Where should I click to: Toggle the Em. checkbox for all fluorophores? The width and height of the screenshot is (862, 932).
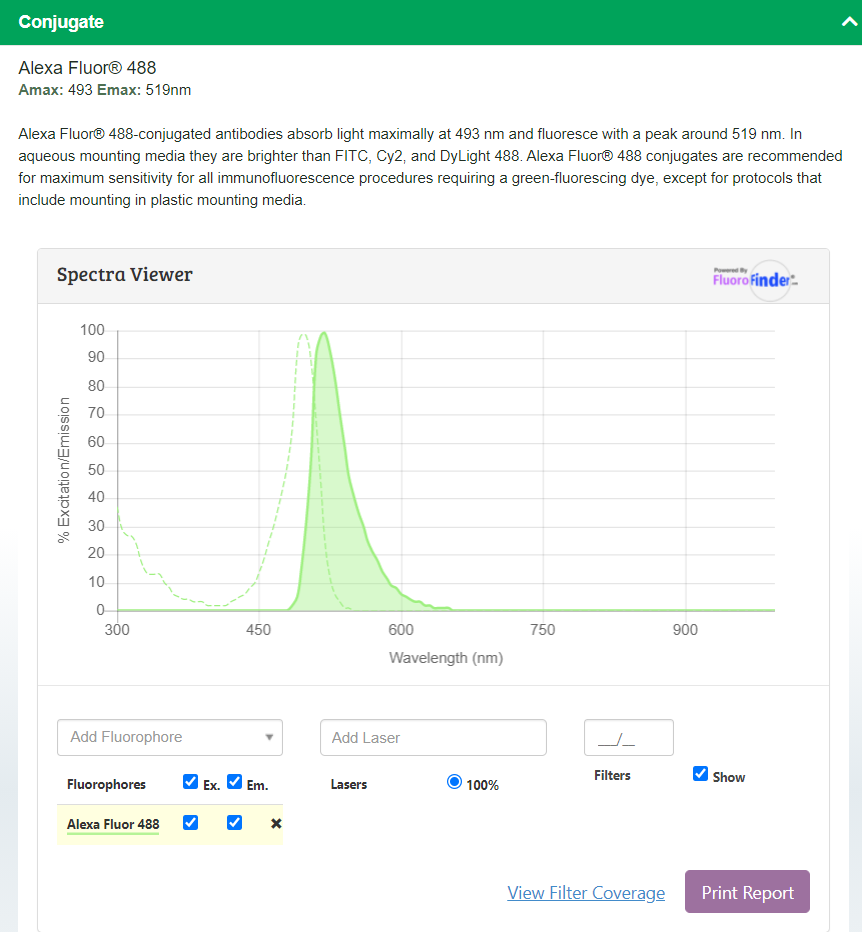[234, 781]
